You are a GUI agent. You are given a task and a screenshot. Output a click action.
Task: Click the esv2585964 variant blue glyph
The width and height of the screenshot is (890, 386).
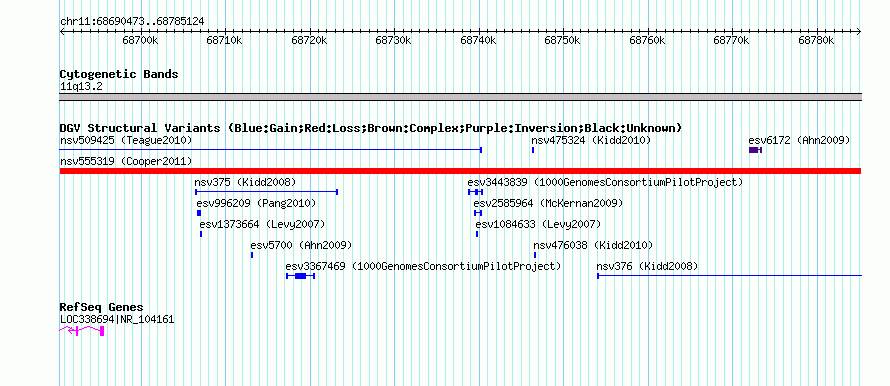[x=477, y=213]
